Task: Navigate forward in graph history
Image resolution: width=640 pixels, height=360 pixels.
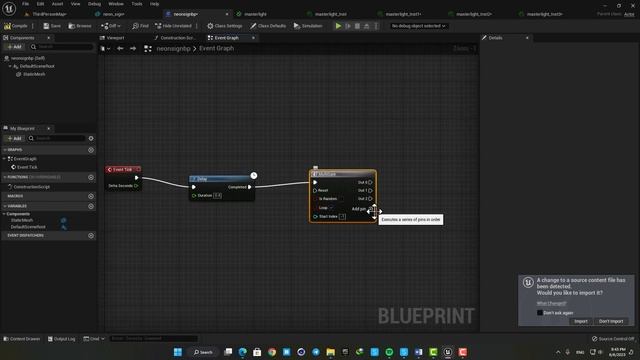Action: tap(133, 48)
